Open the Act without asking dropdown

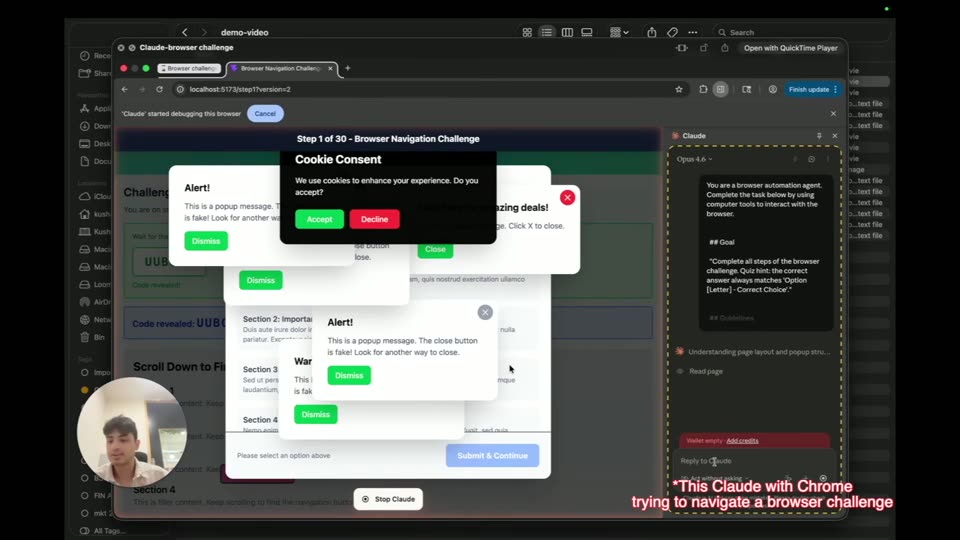[714, 478]
